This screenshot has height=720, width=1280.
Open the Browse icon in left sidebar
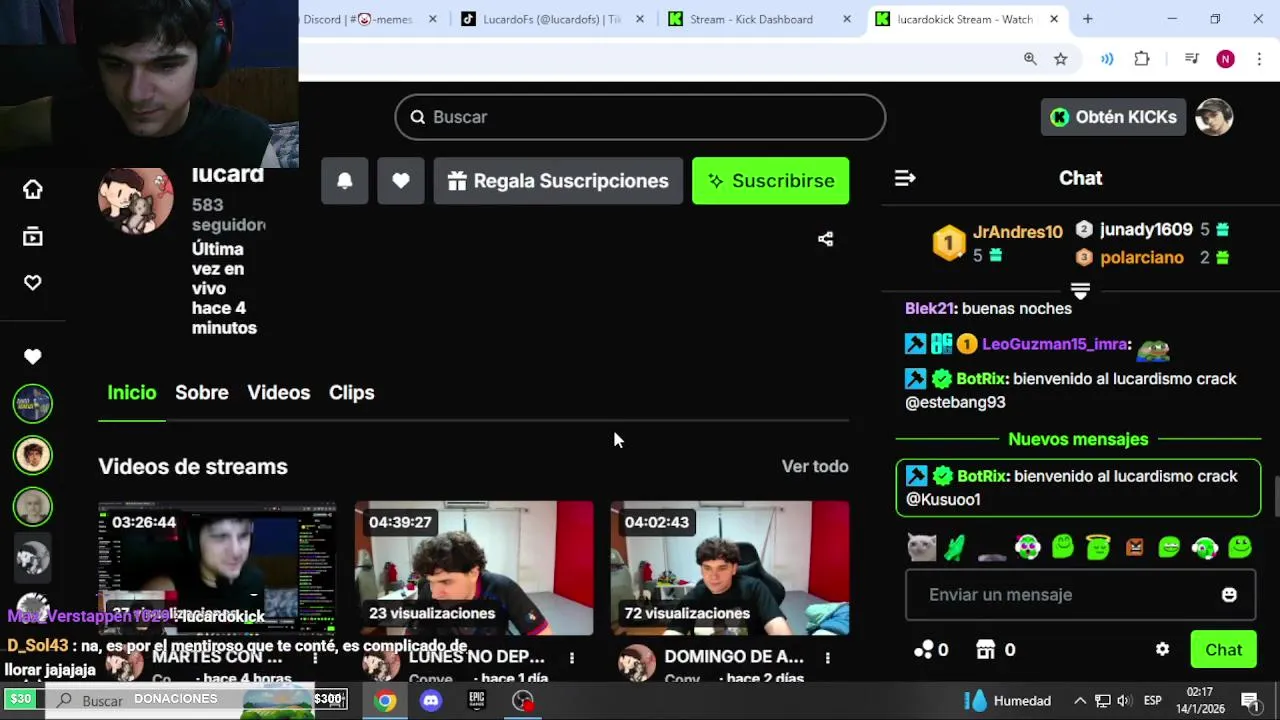pyautogui.click(x=33, y=236)
